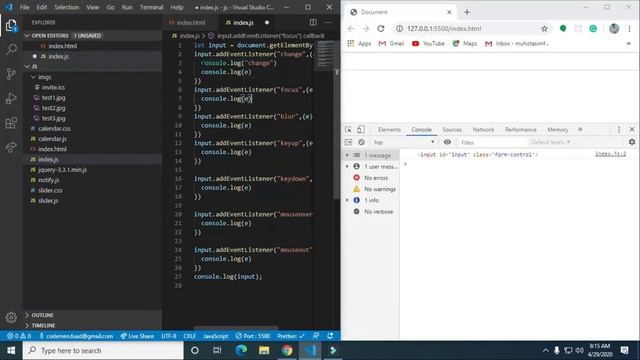Open Live Share view in activity bar
The width and height of the screenshot is (640, 360).
pyautogui.click(x=11, y=147)
